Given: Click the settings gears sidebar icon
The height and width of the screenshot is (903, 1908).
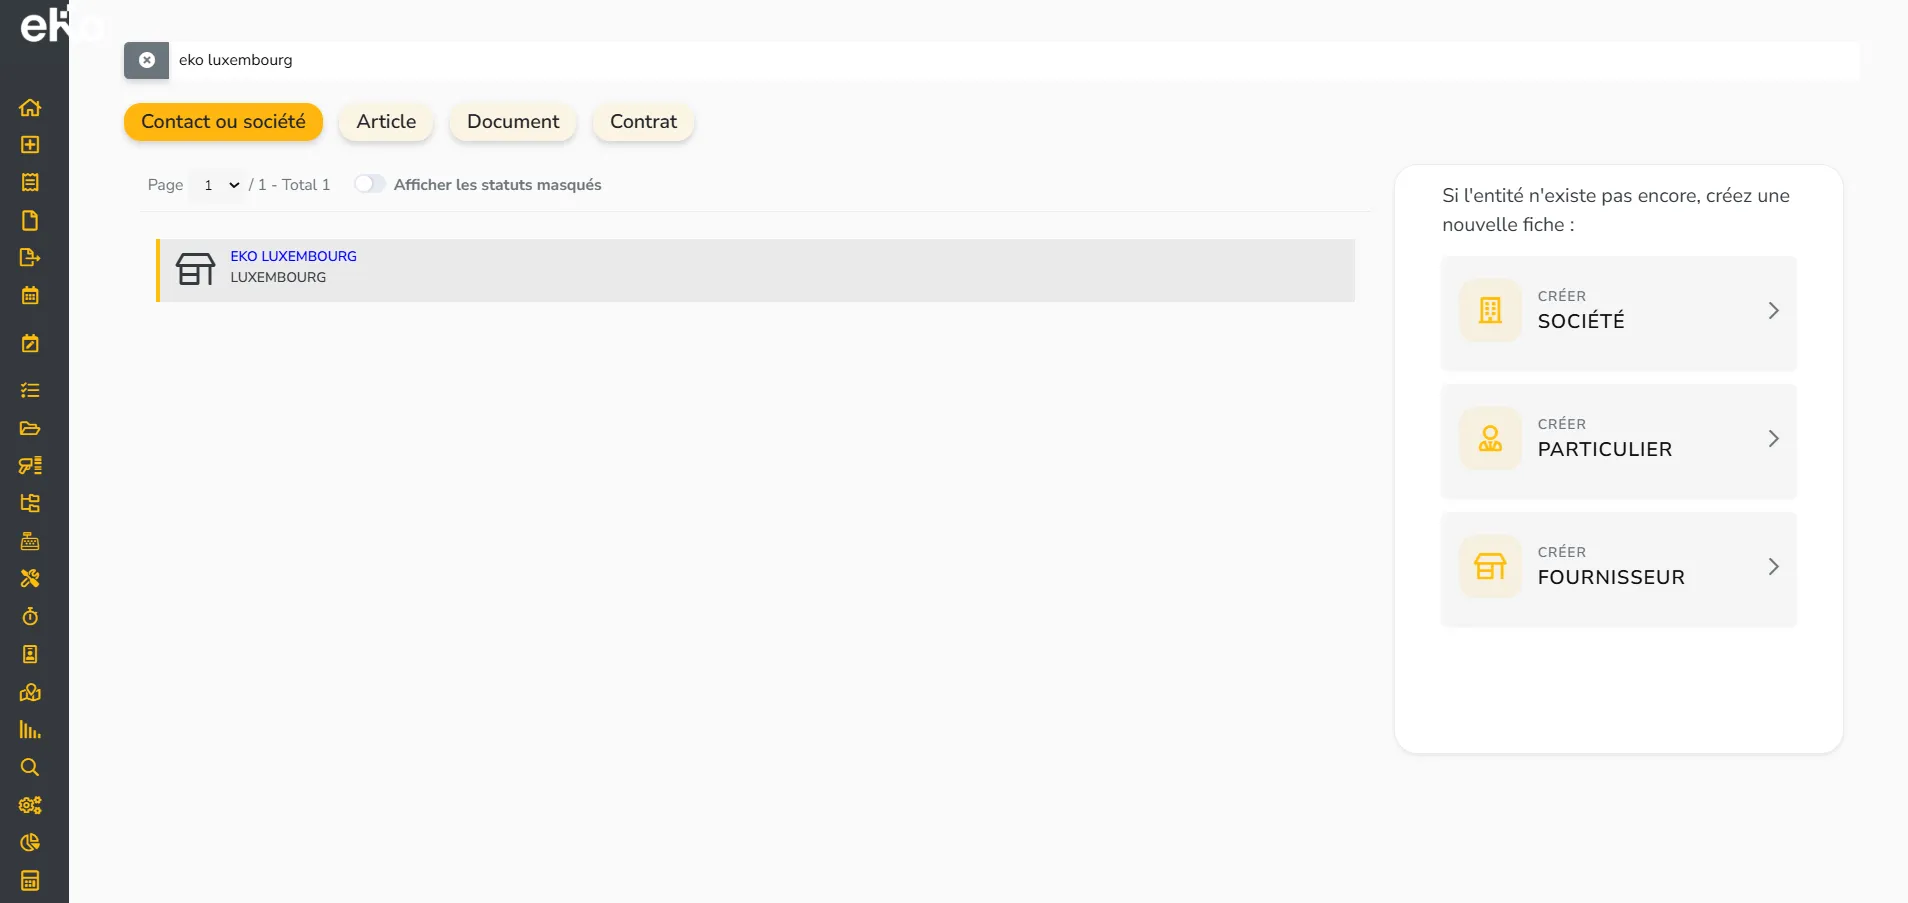Looking at the screenshot, I should coord(30,805).
